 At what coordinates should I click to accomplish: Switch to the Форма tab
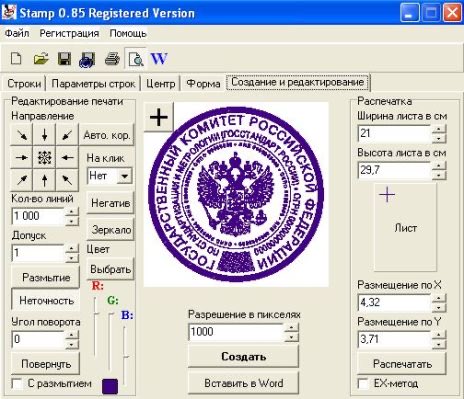(203, 83)
